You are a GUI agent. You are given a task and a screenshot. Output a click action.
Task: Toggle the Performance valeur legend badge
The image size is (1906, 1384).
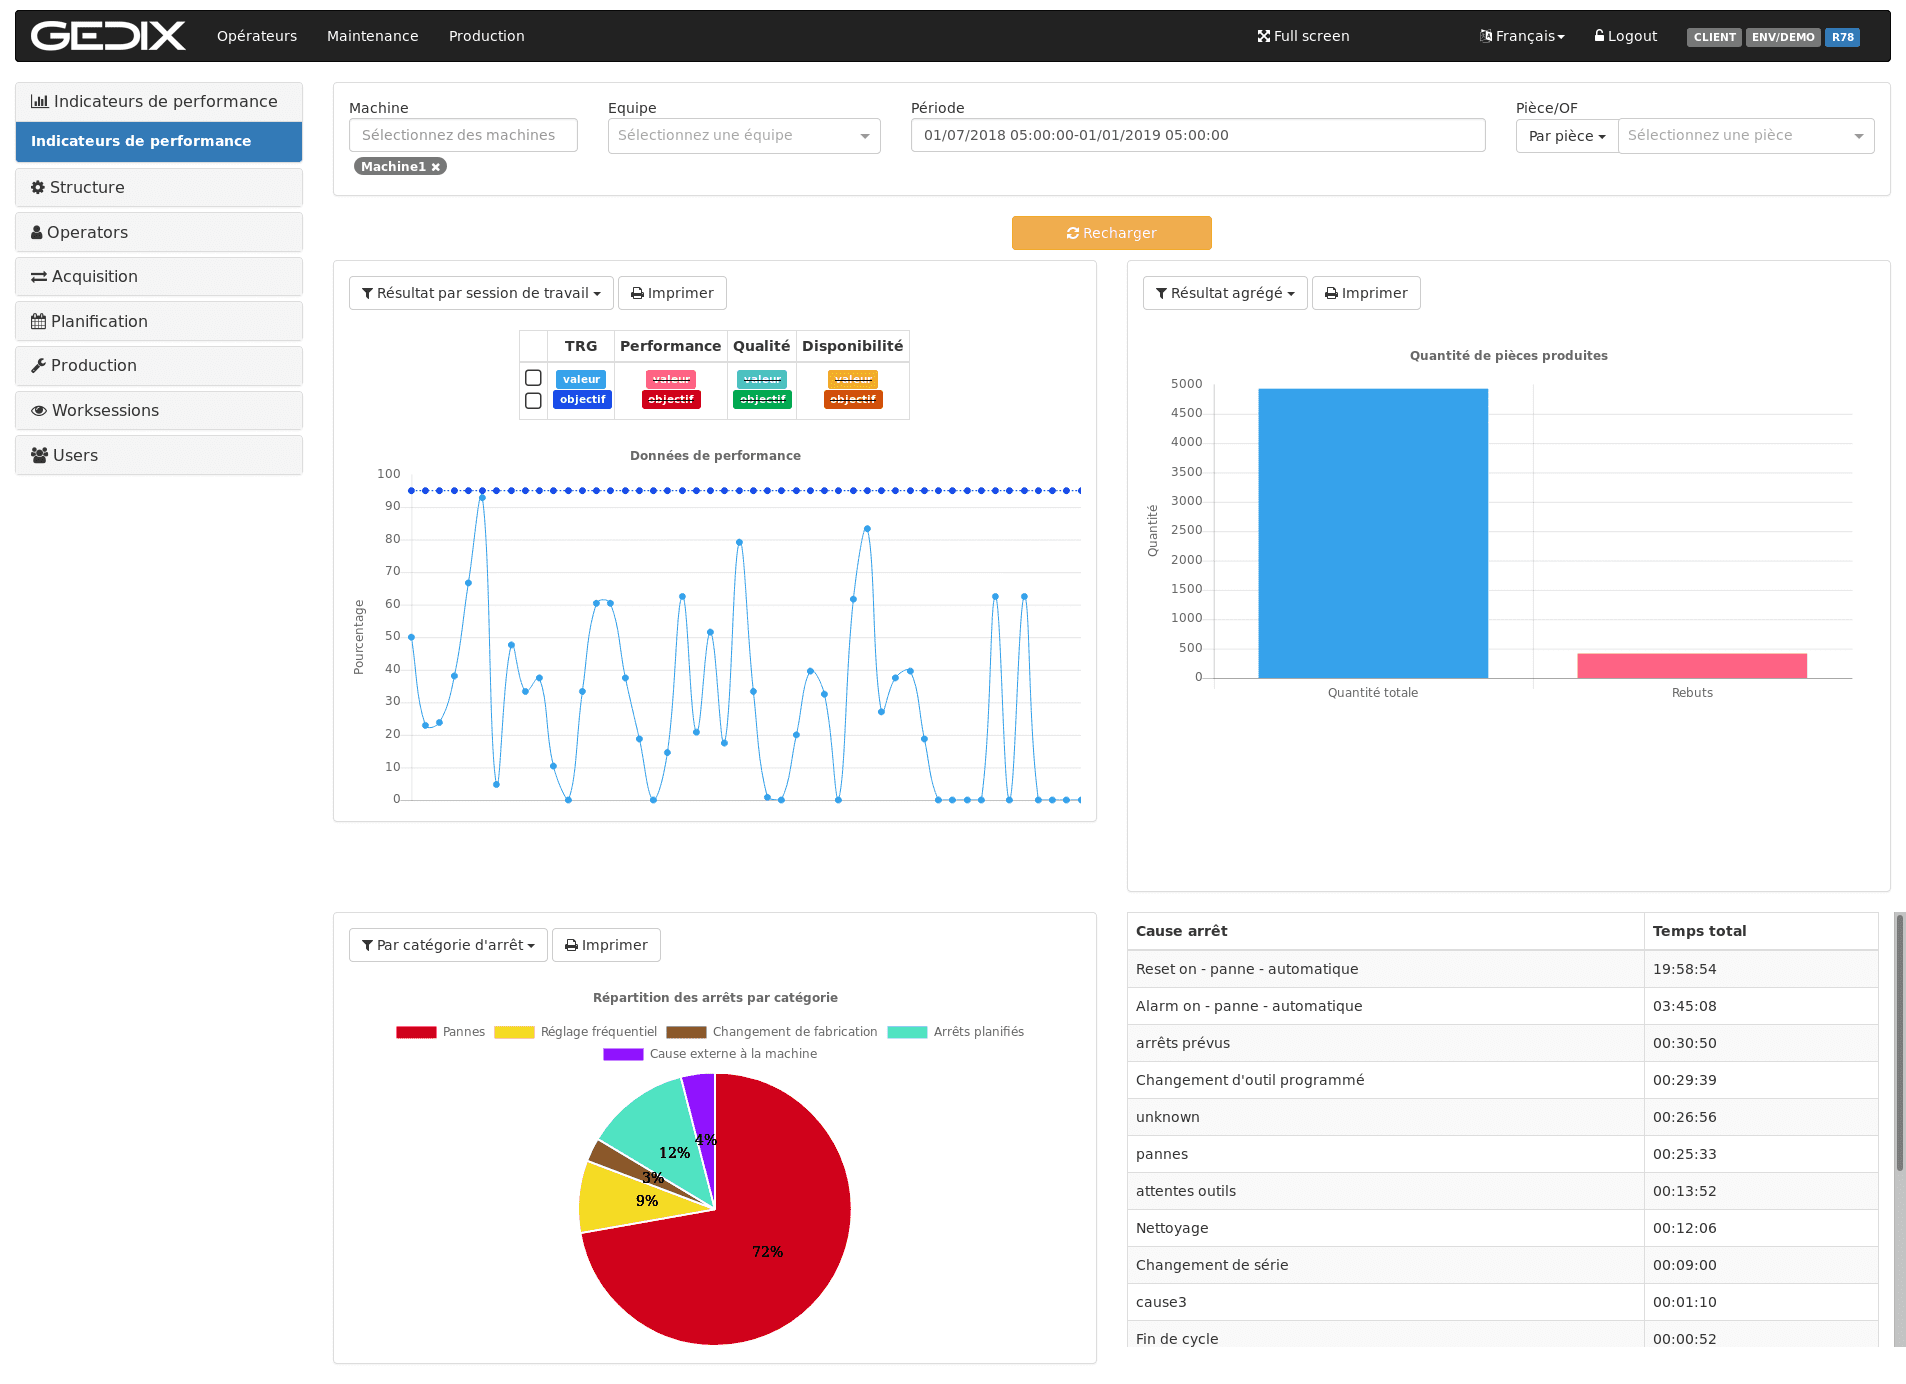670,379
